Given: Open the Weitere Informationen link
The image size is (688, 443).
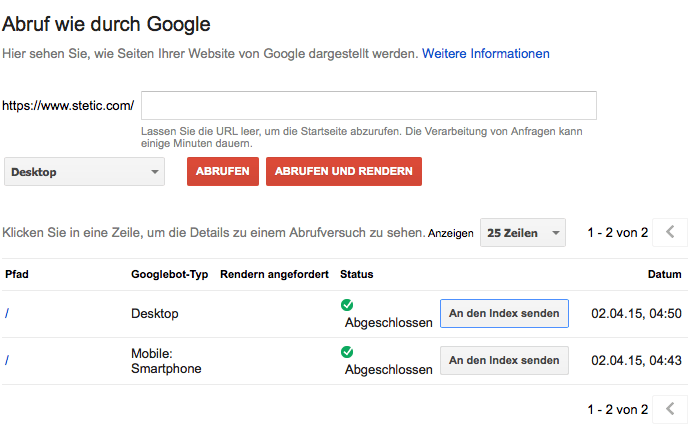Looking at the screenshot, I should point(486,54).
